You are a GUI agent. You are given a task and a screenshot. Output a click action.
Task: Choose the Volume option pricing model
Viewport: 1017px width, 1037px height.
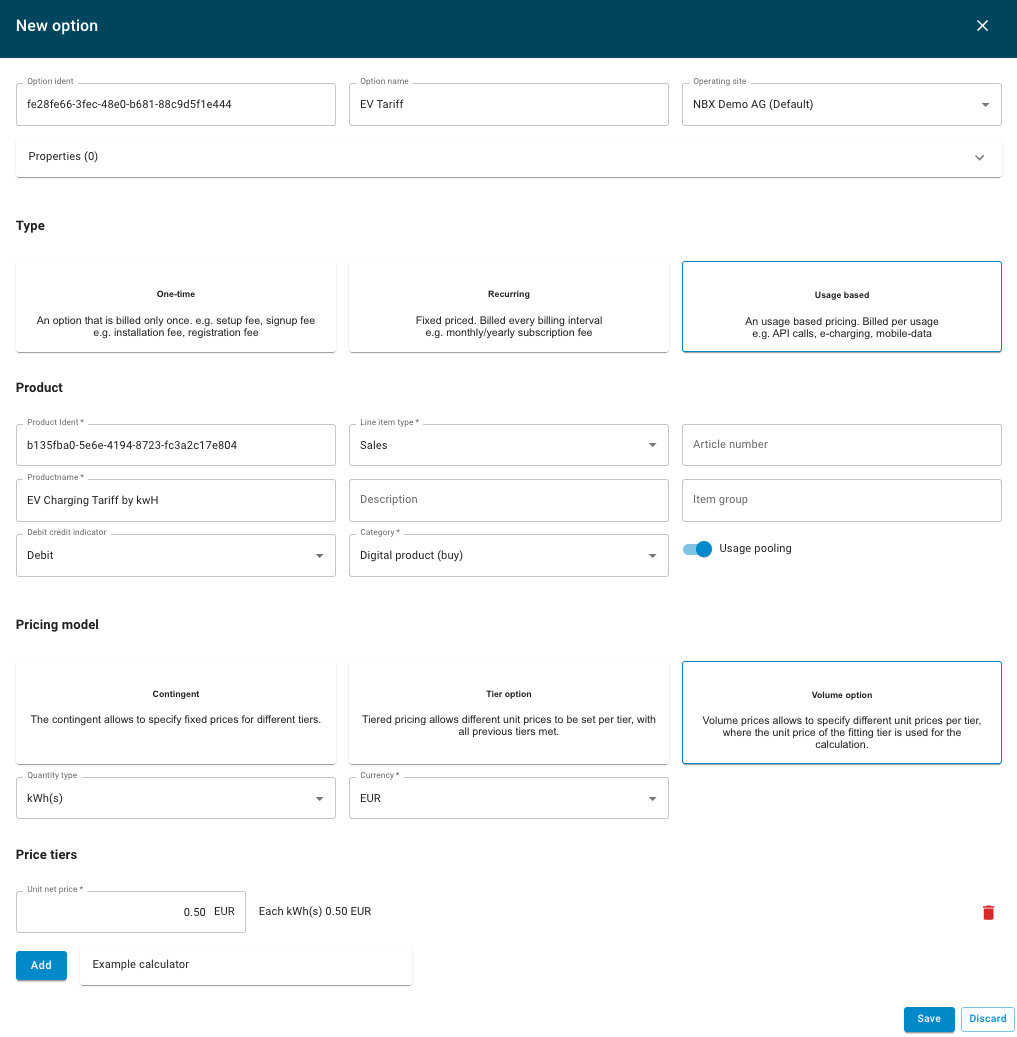(x=841, y=712)
